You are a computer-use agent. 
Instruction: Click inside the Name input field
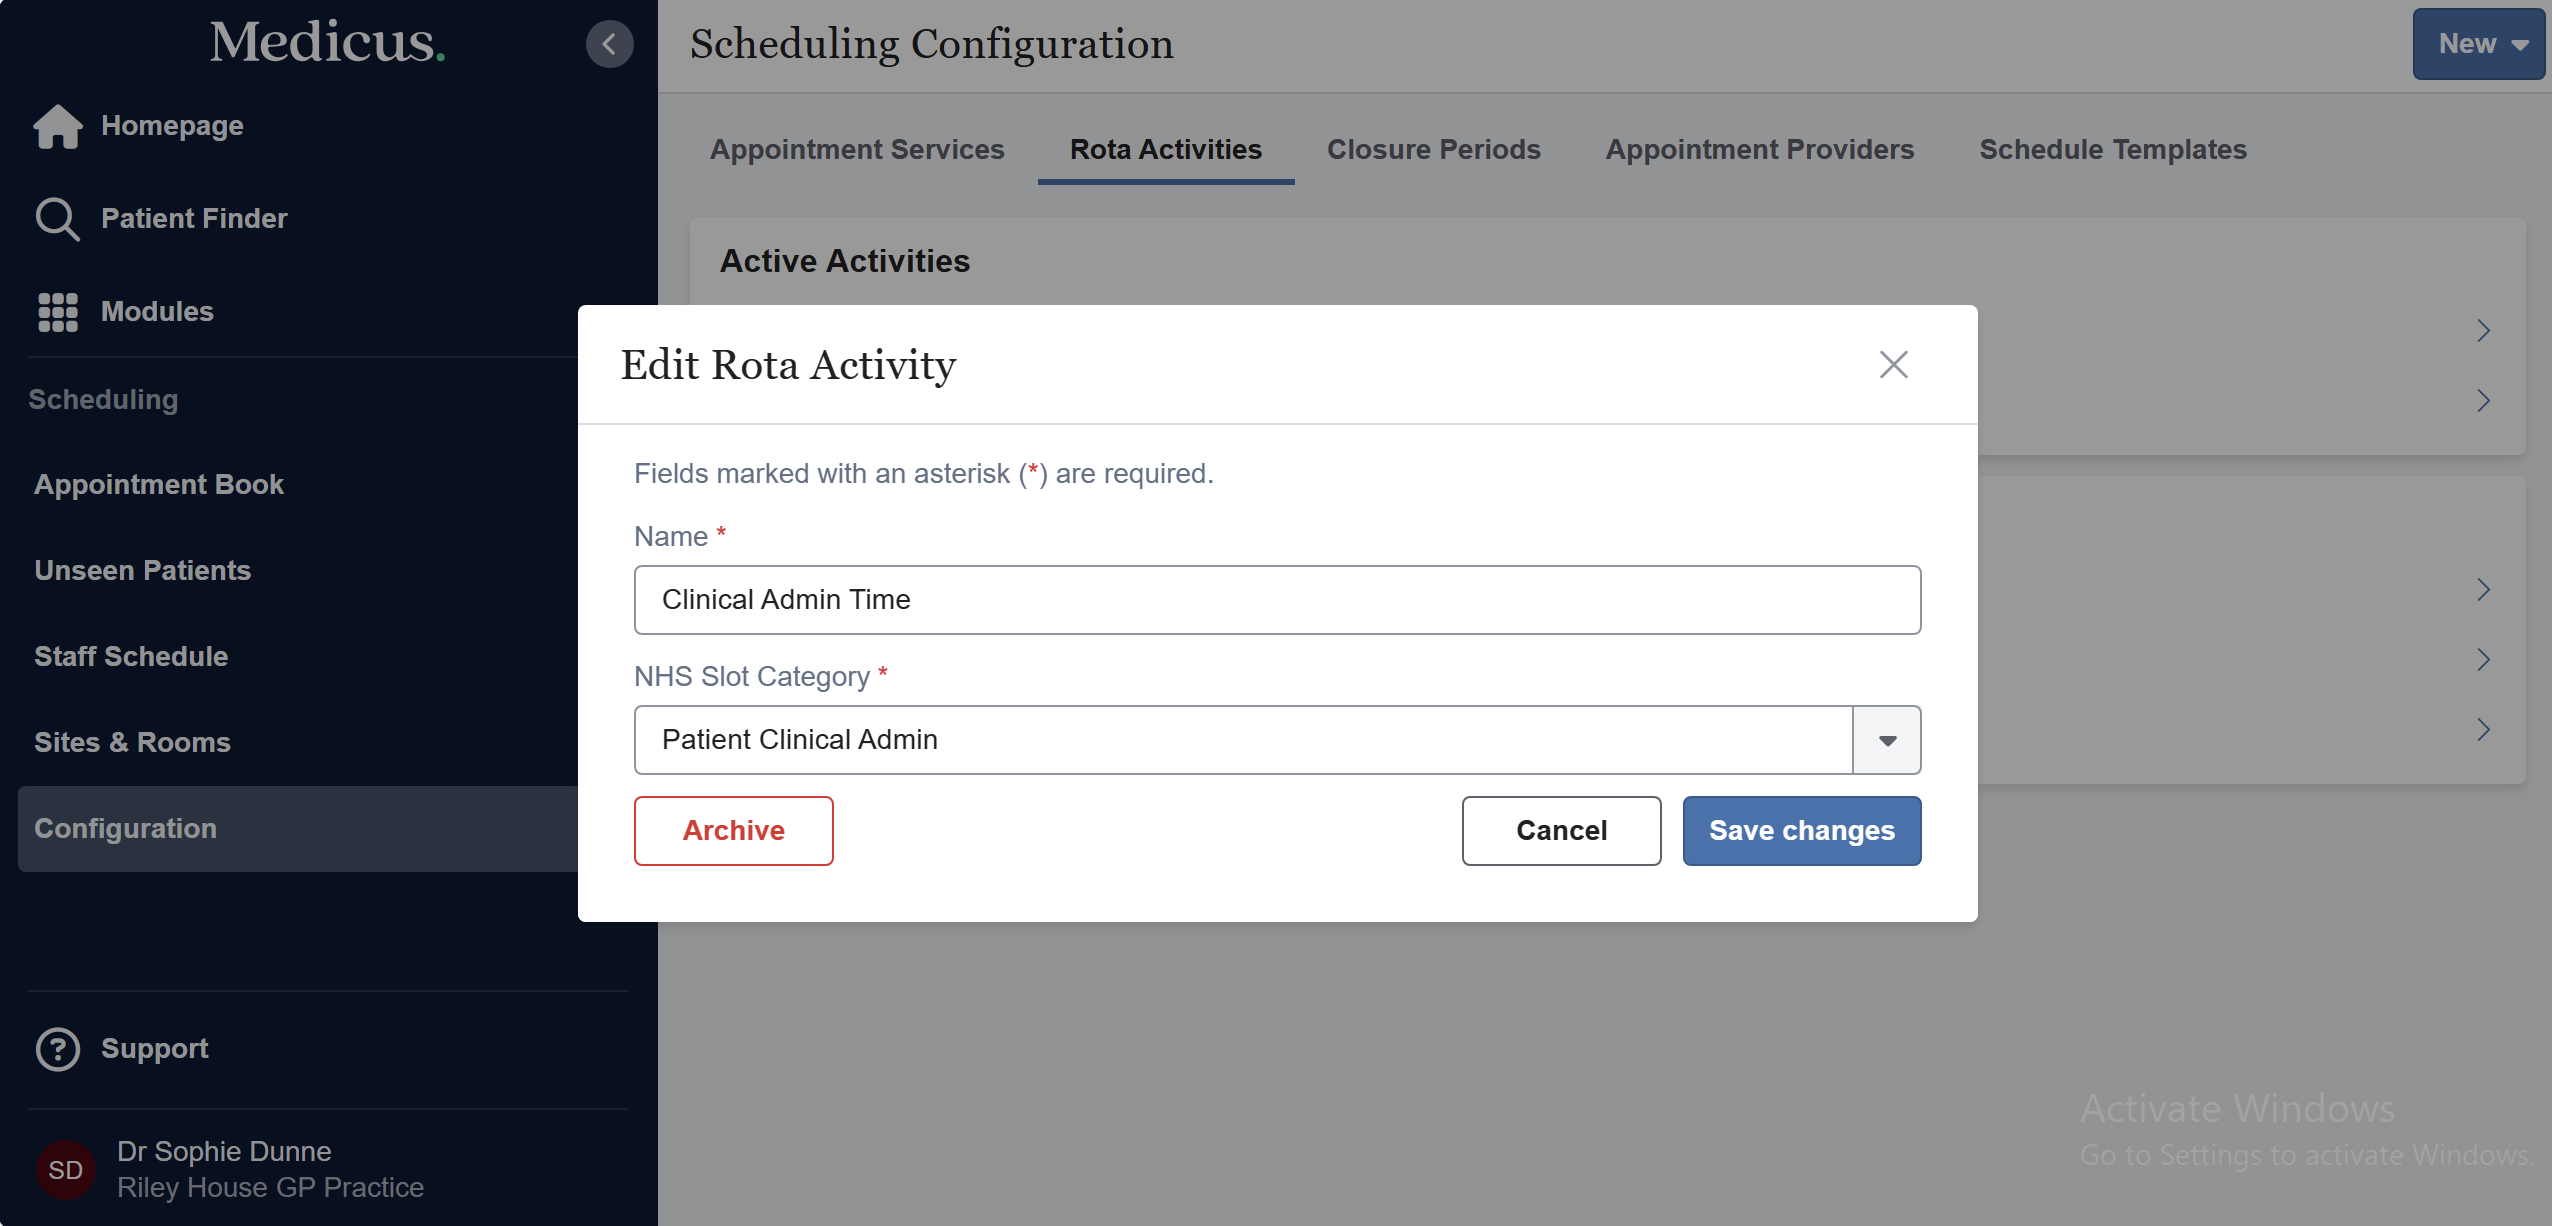coord(1276,599)
